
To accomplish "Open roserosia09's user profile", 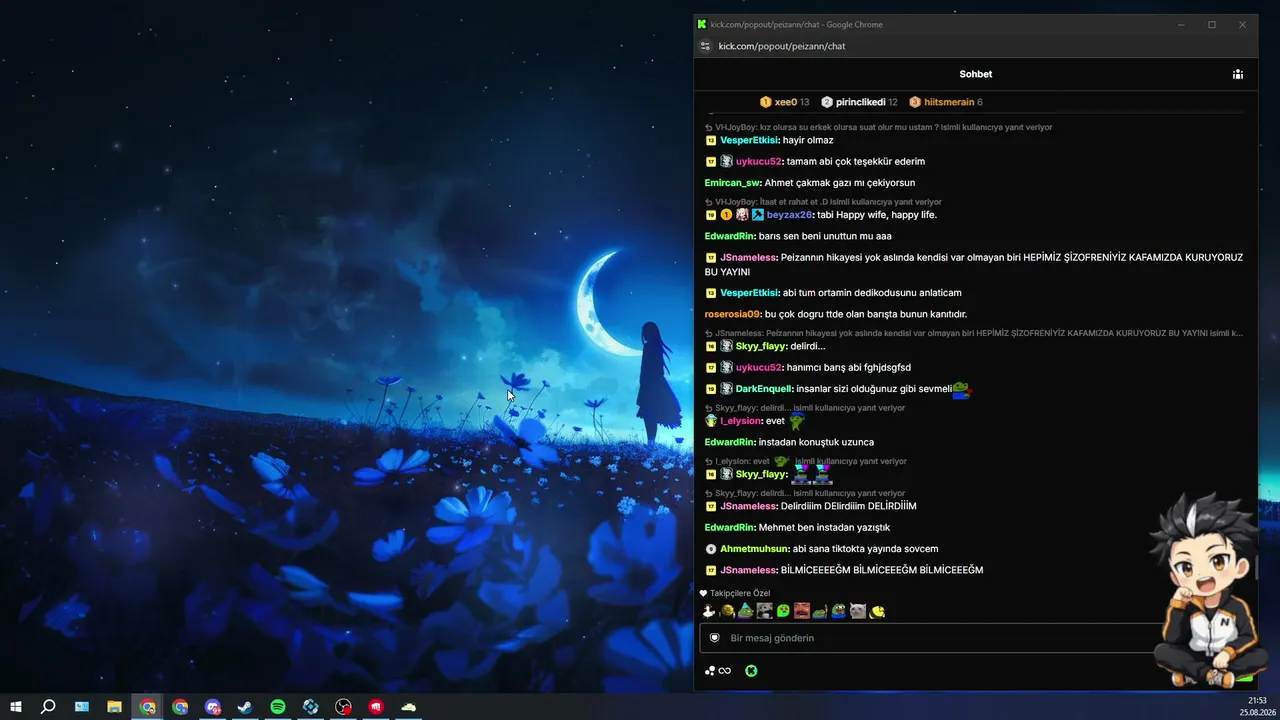I will 732,314.
